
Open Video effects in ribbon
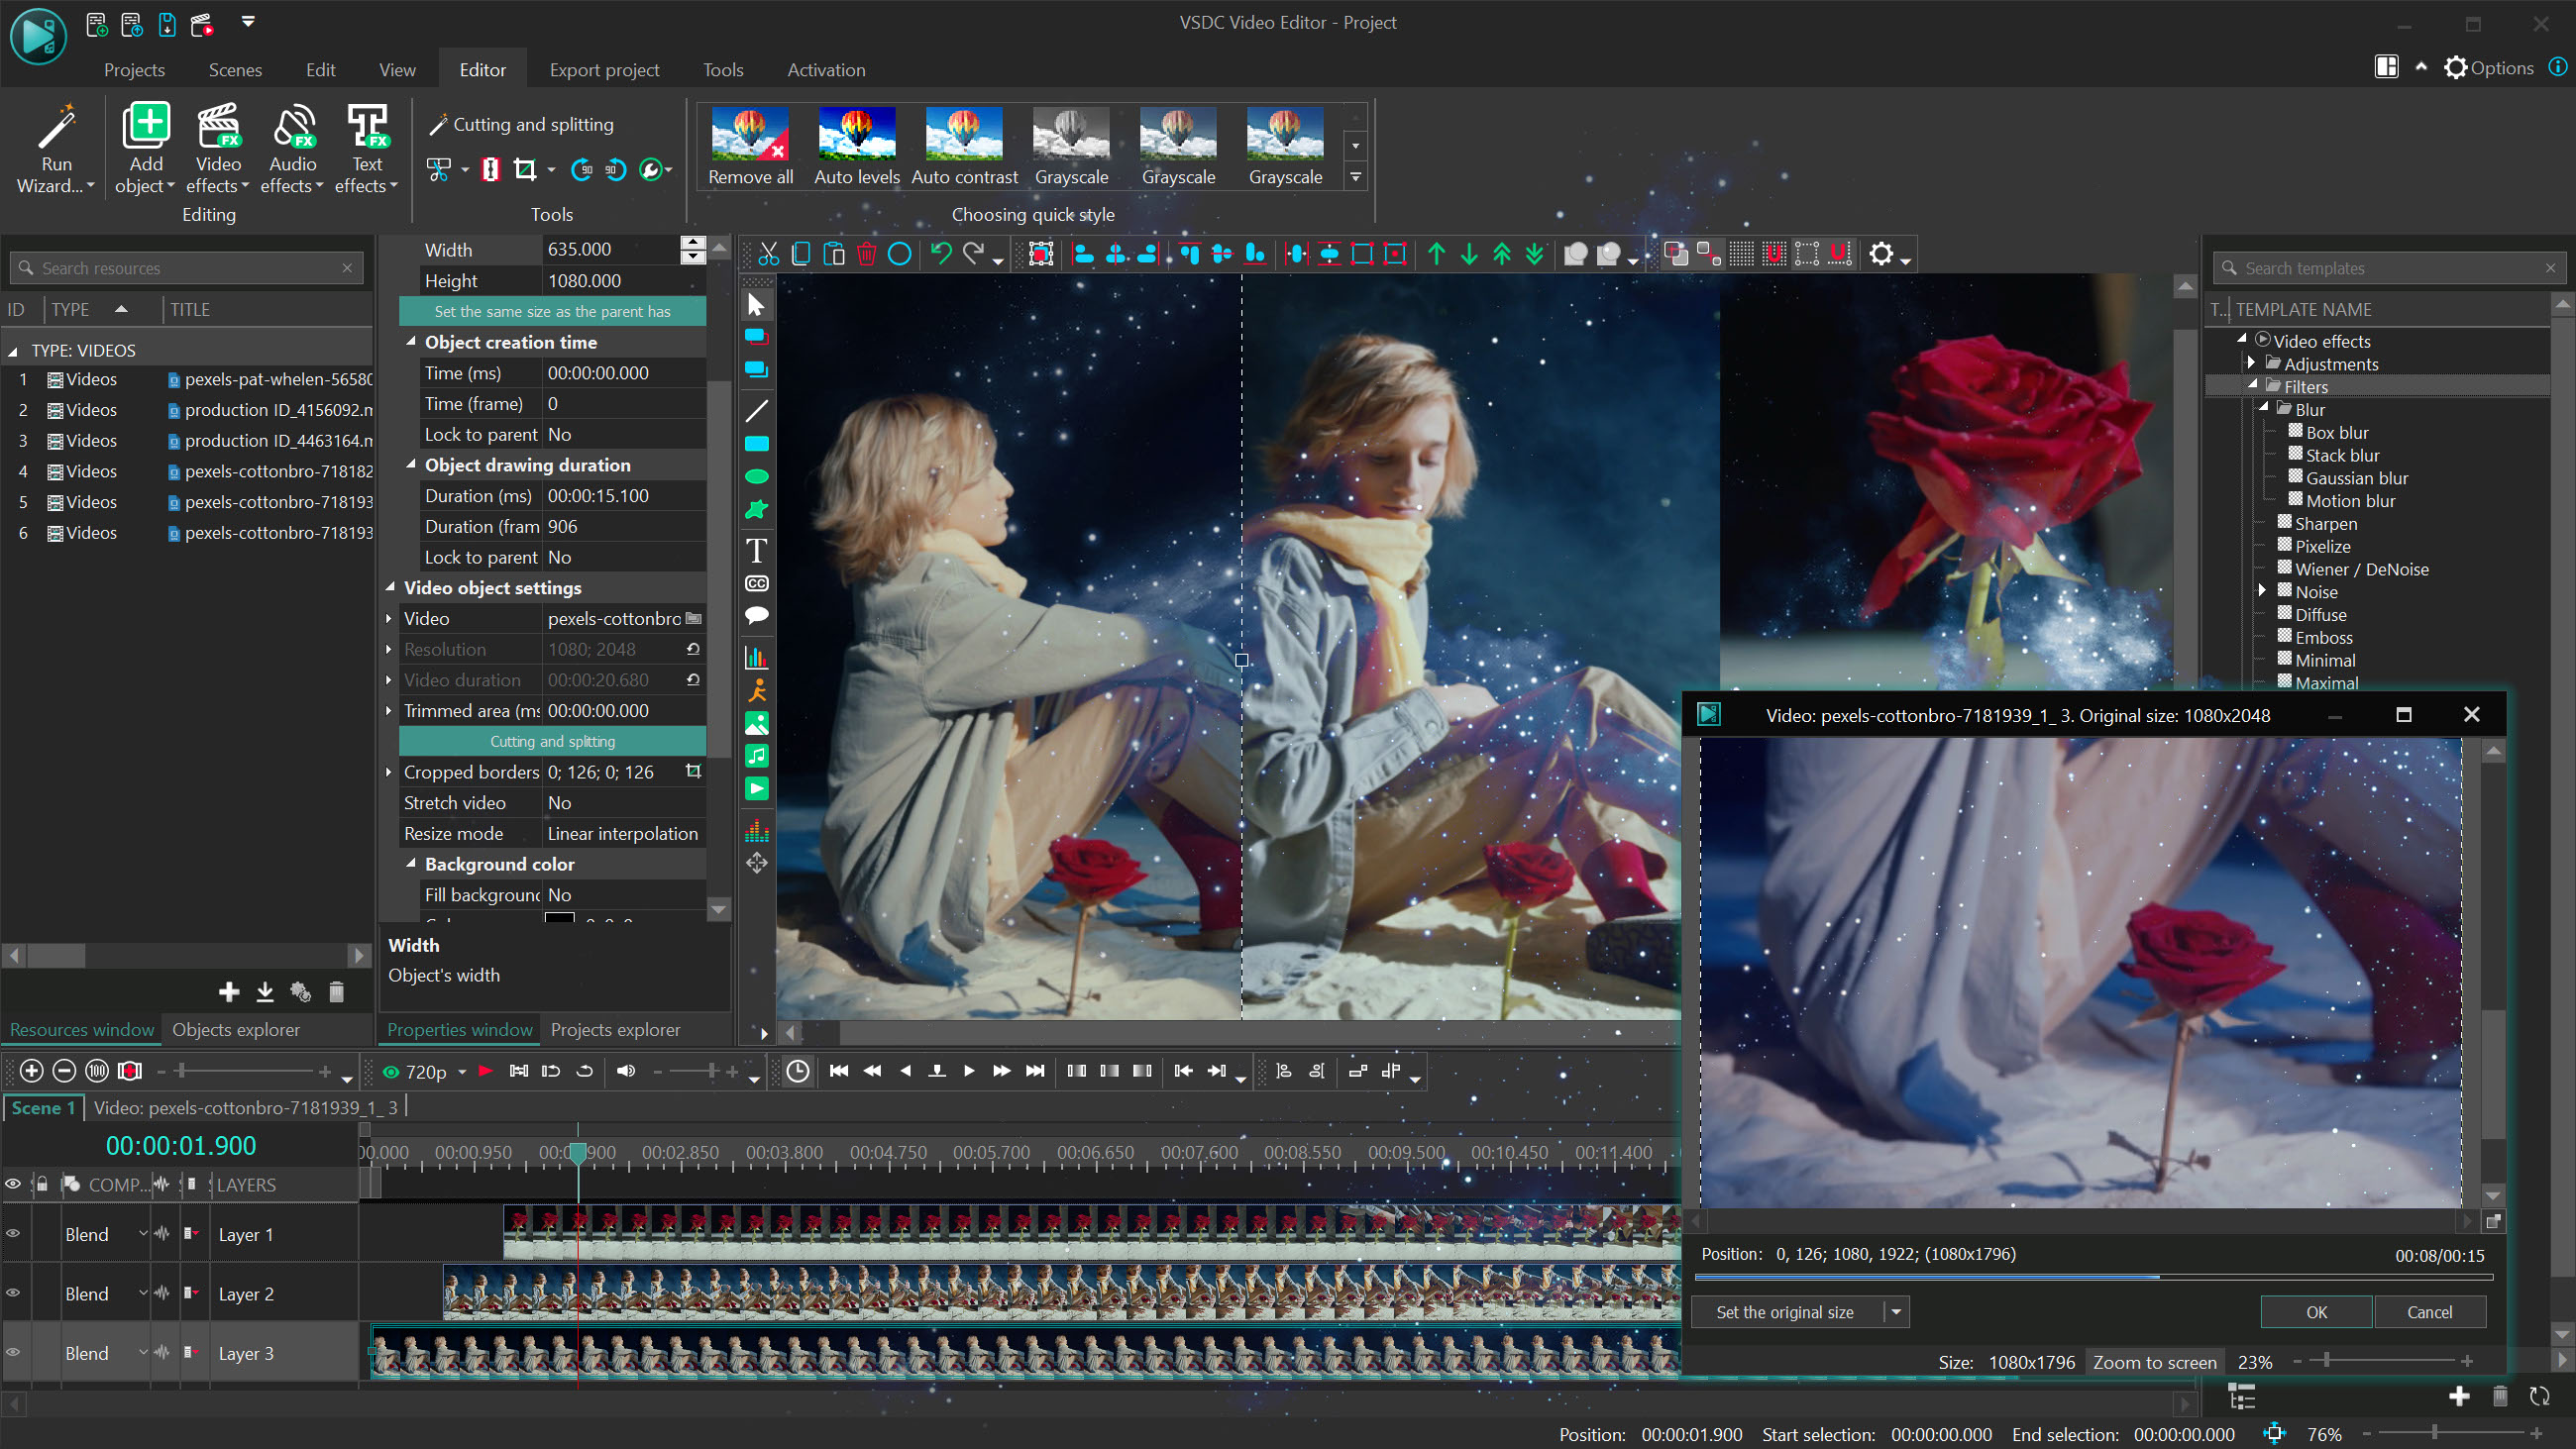coord(218,150)
